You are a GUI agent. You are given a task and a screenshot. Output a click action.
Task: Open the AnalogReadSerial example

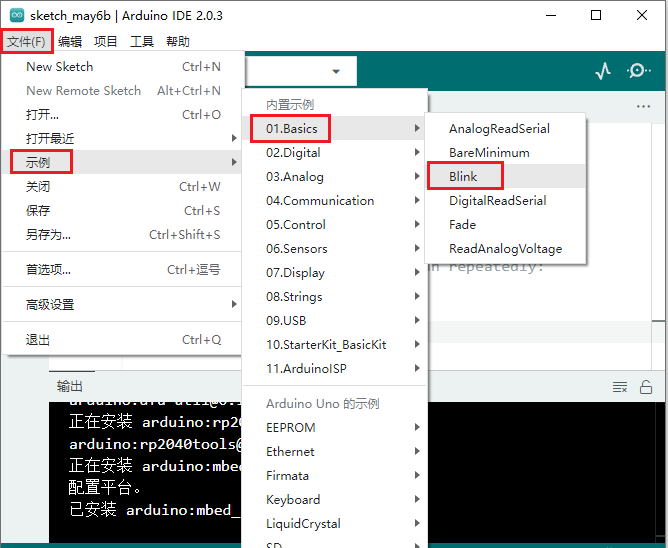pyautogui.click(x=506, y=128)
